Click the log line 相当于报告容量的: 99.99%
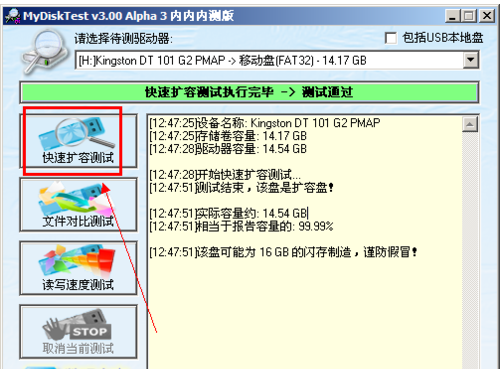The height and width of the screenshot is (369, 500). coord(241,226)
